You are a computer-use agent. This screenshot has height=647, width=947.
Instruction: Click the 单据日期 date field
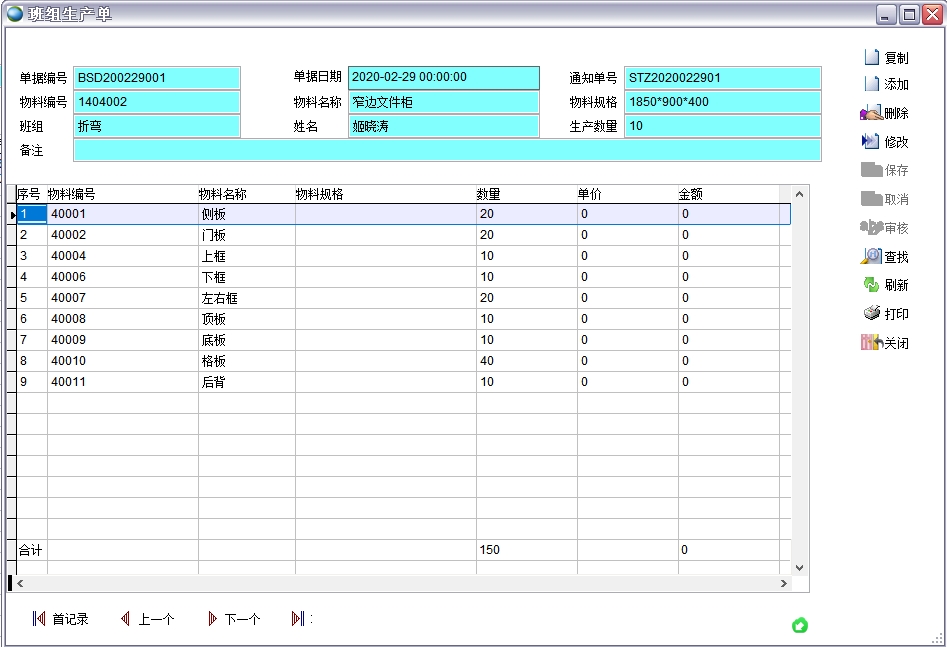pos(443,77)
